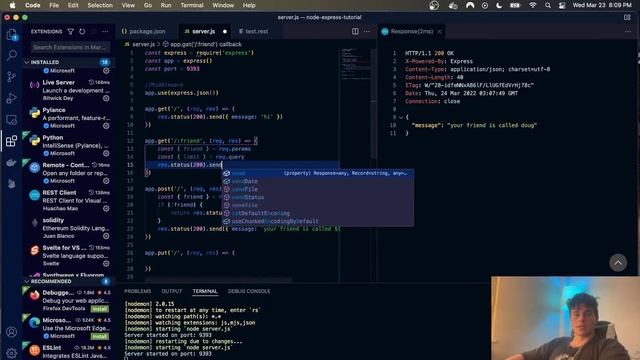This screenshot has width=640, height=360.
Task: Open Source Control view in activity bar
Action: (x=11, y=77)
